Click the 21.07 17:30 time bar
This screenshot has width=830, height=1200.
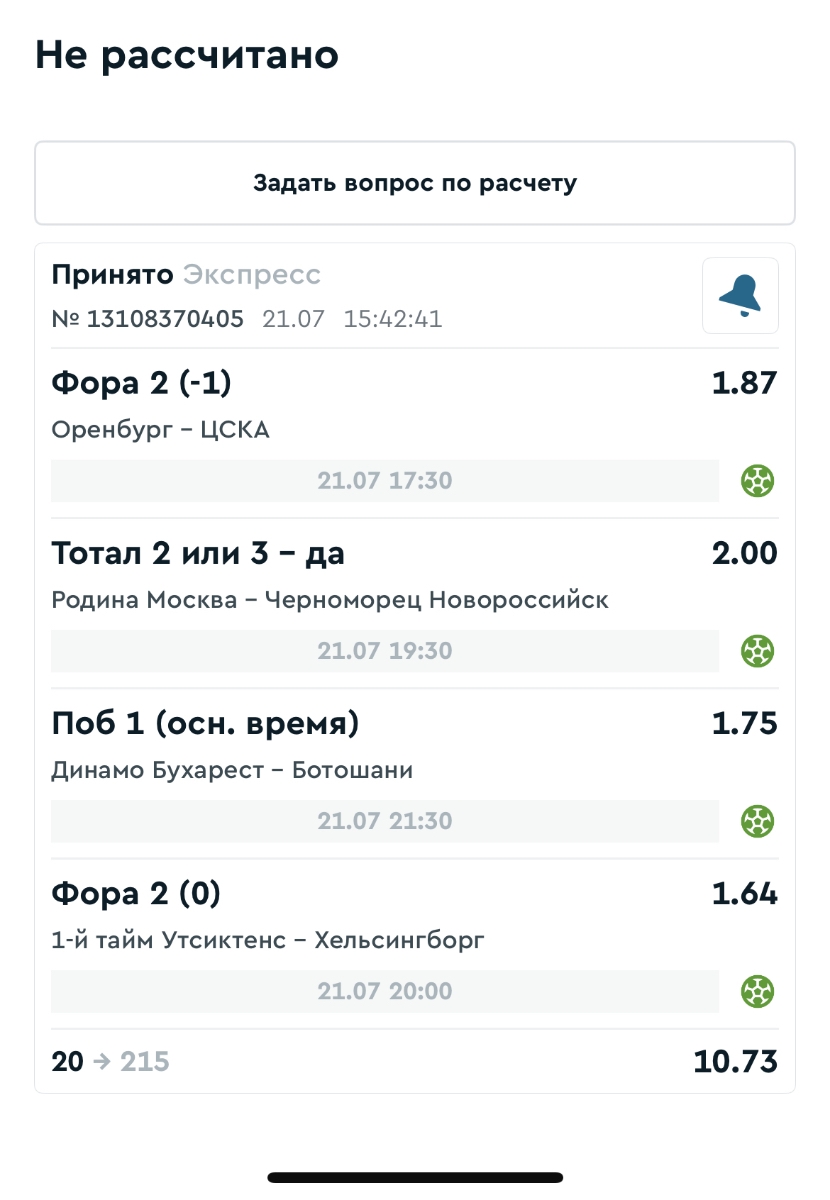(x=385, y=481)
